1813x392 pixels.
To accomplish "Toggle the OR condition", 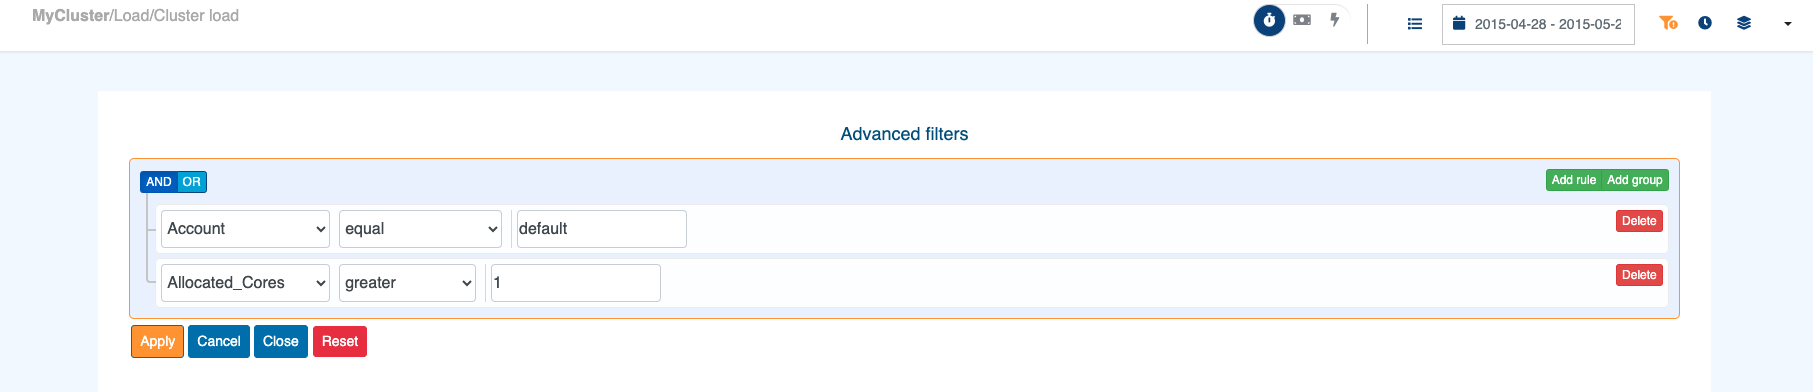I will pyautogui.click(x=192, y=182).
